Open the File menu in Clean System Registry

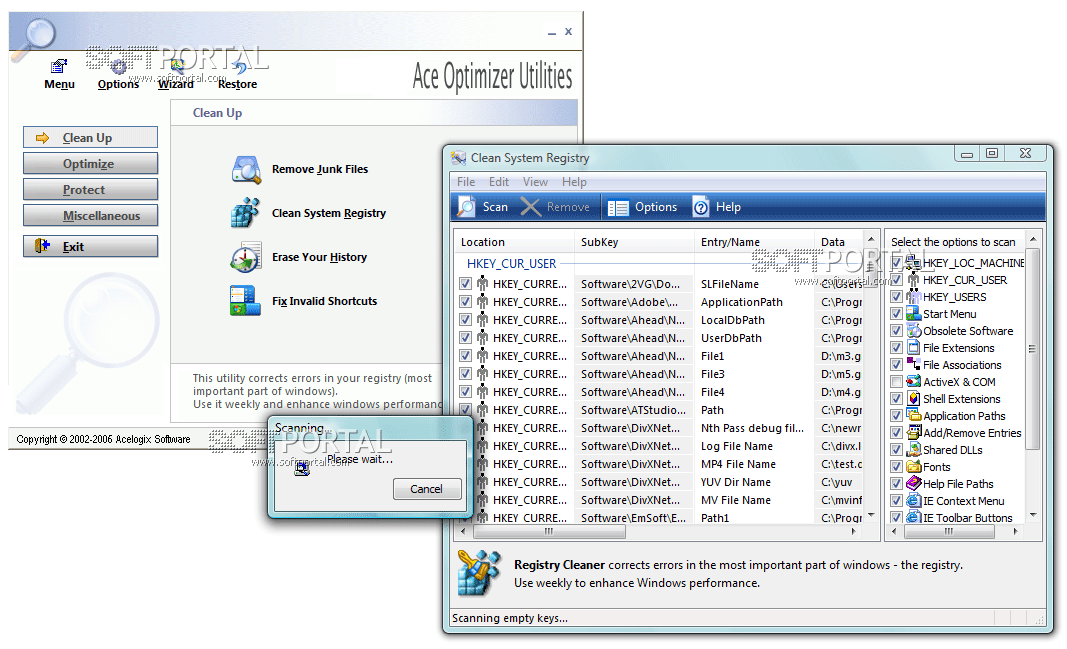[x=466, y=182]
